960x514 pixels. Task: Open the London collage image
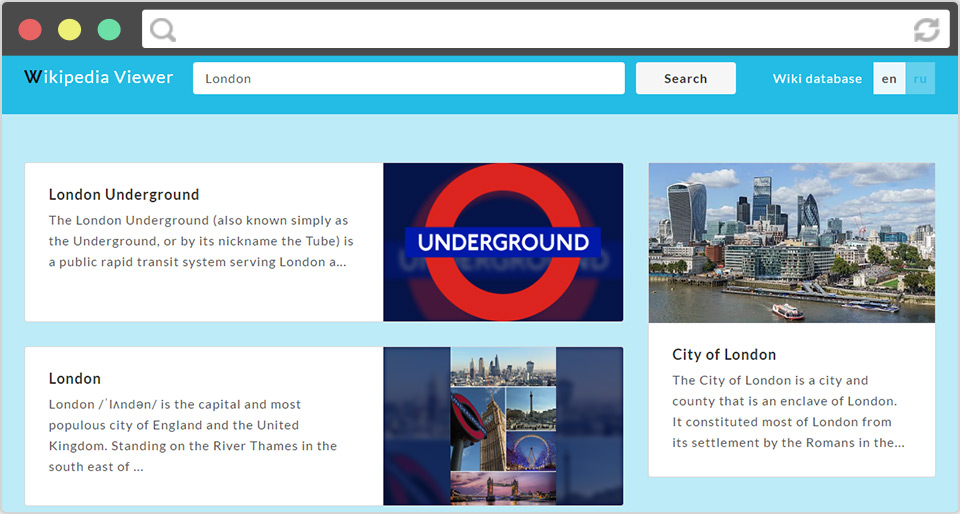[503, 426]
